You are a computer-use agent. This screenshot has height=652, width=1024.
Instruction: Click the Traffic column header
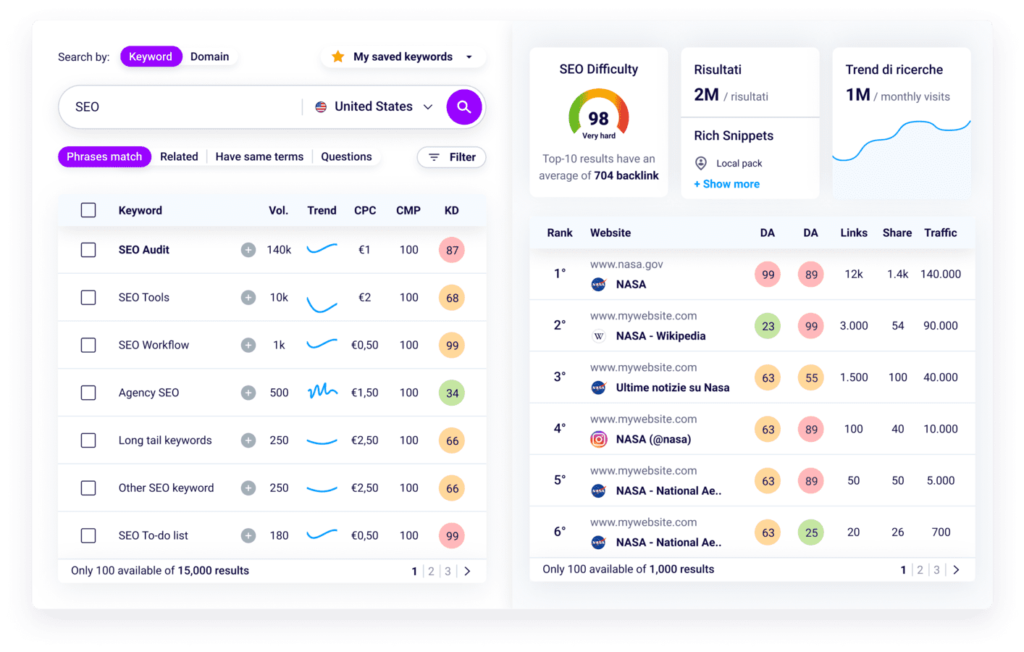940,233
